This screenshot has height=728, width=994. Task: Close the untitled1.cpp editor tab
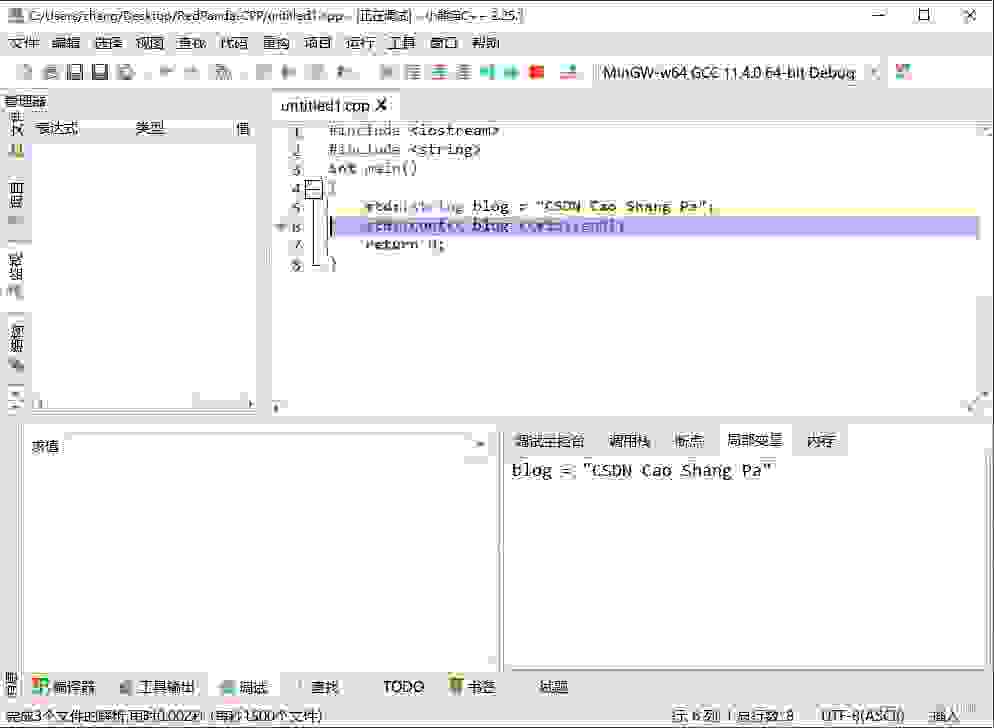(381, 105)
